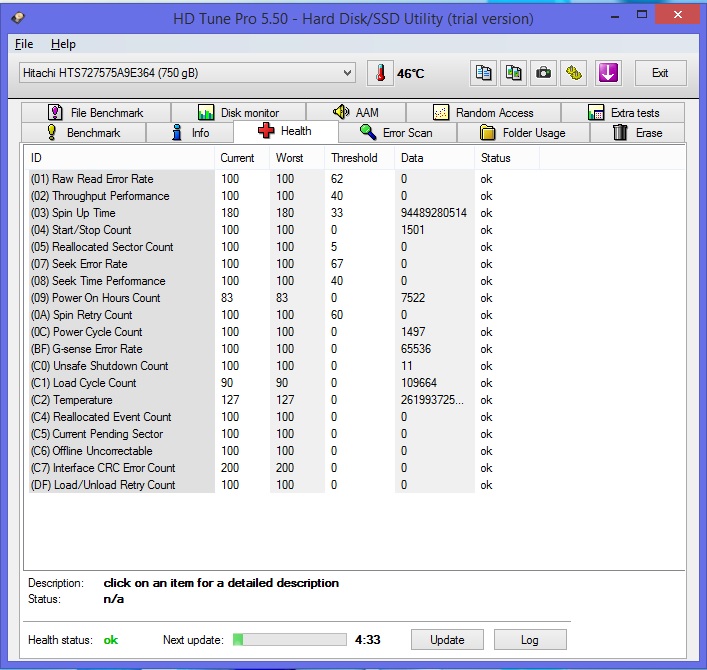This screenshot has width=707, height=670.
Task: Click the camera screenshot icon
Action: coord(543,73)
